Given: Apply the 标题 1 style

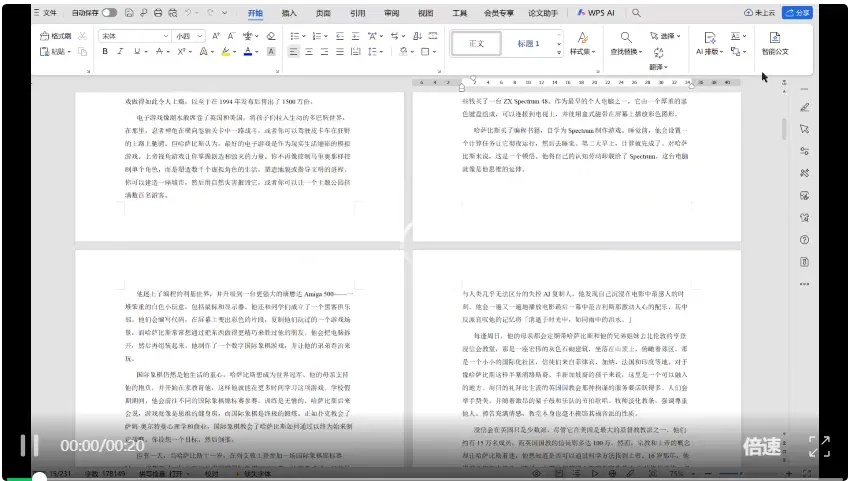Looking at the screenshot, I should tap(527, 43).
